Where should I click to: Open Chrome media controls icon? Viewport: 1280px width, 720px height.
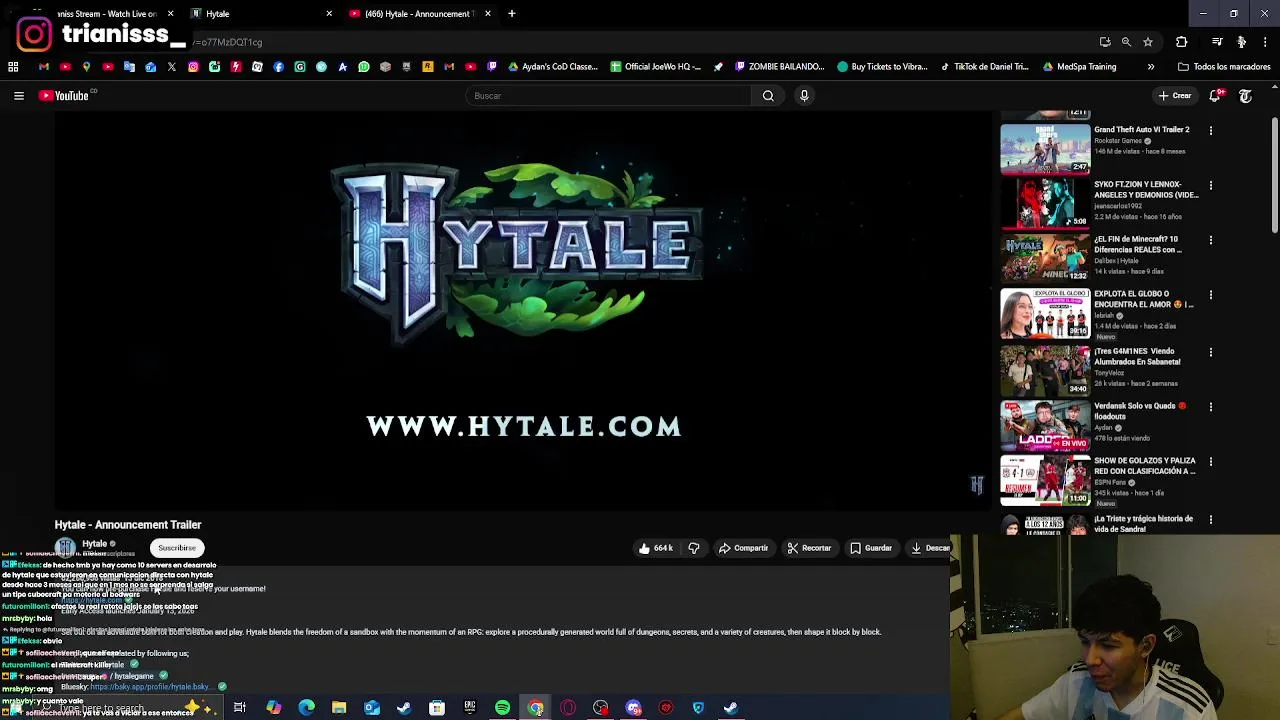point(1217,42)
